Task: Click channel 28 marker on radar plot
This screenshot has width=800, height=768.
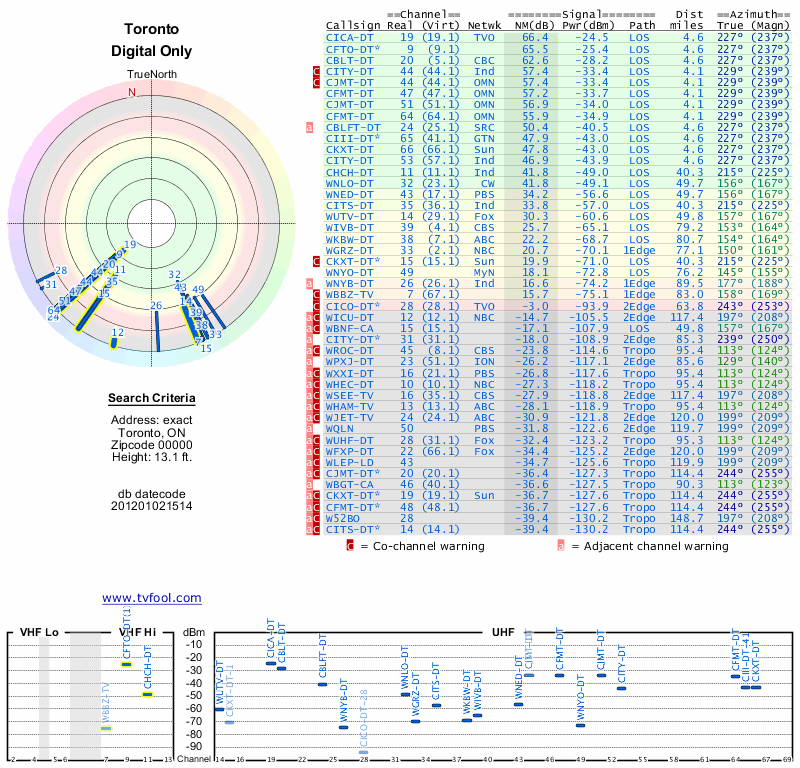Action: tap(45, 277)
